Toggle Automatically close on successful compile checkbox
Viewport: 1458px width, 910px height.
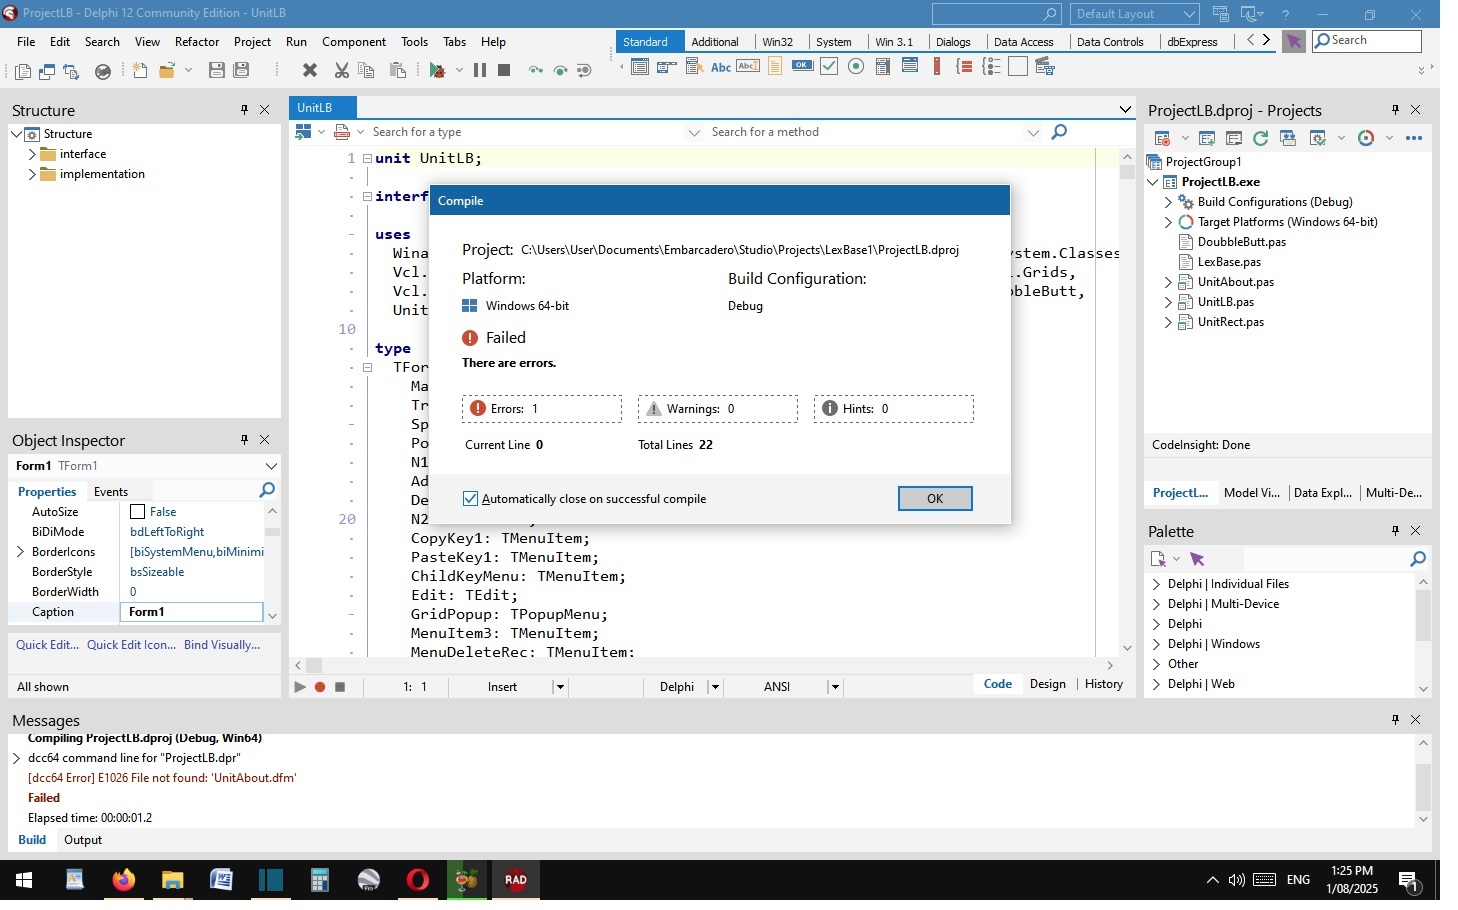(470, 498)
